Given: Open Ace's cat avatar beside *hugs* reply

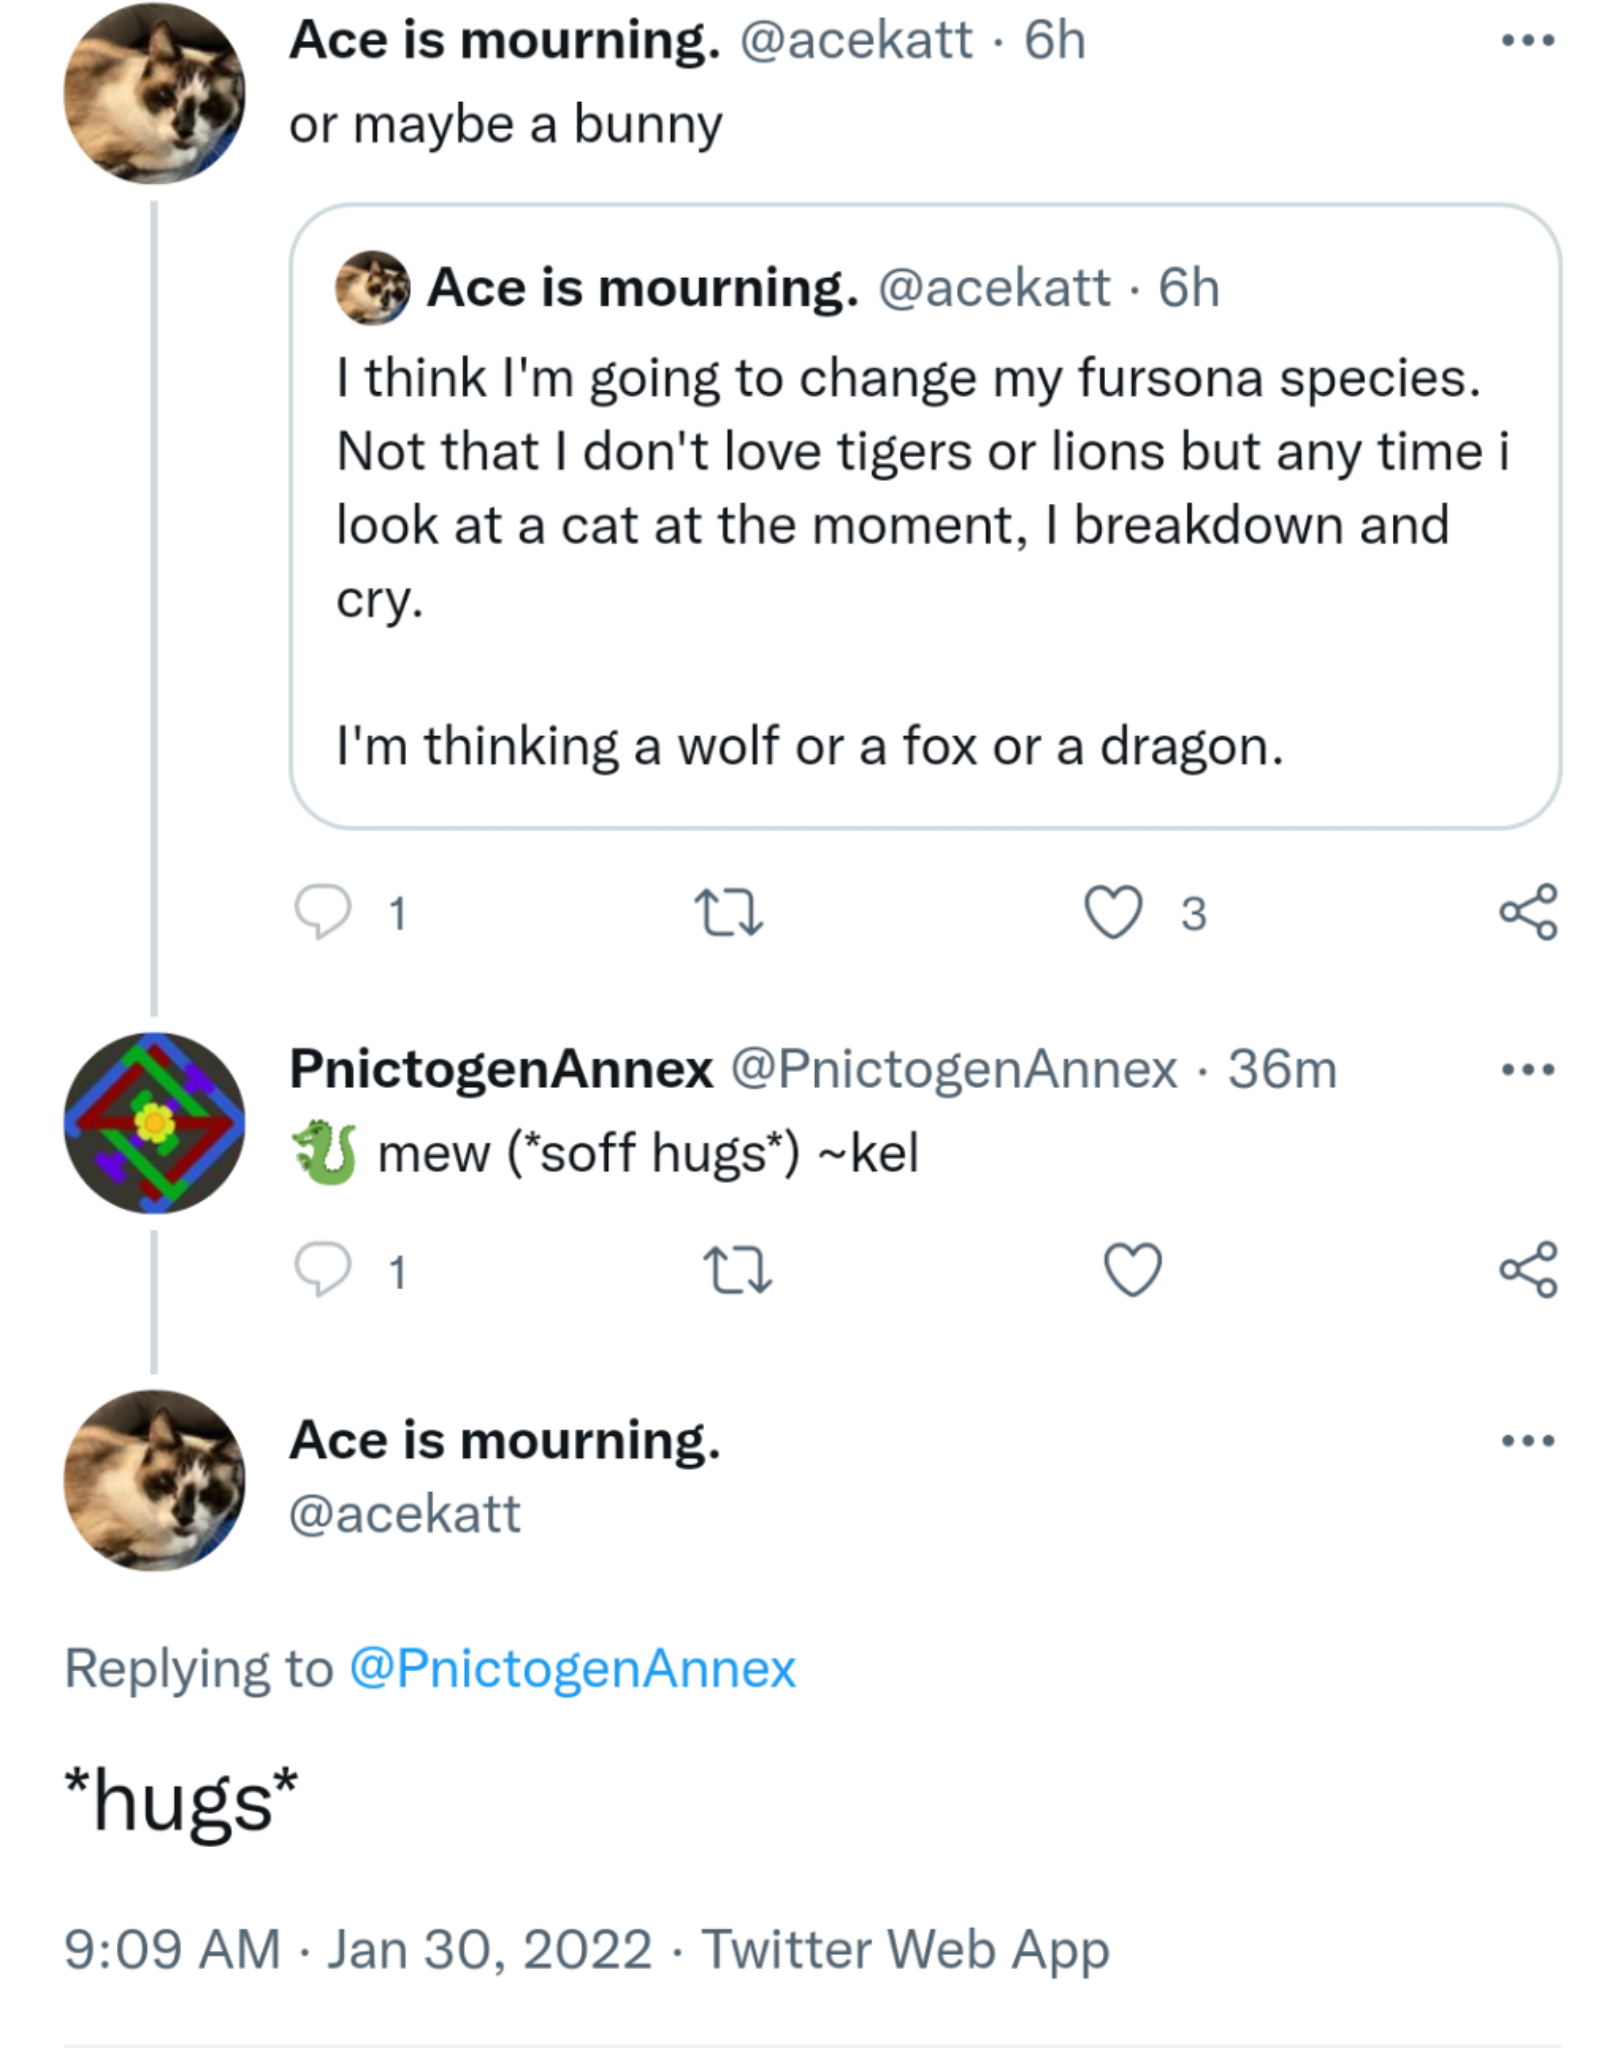Looking at the screenshot, I should (154, 1480).
